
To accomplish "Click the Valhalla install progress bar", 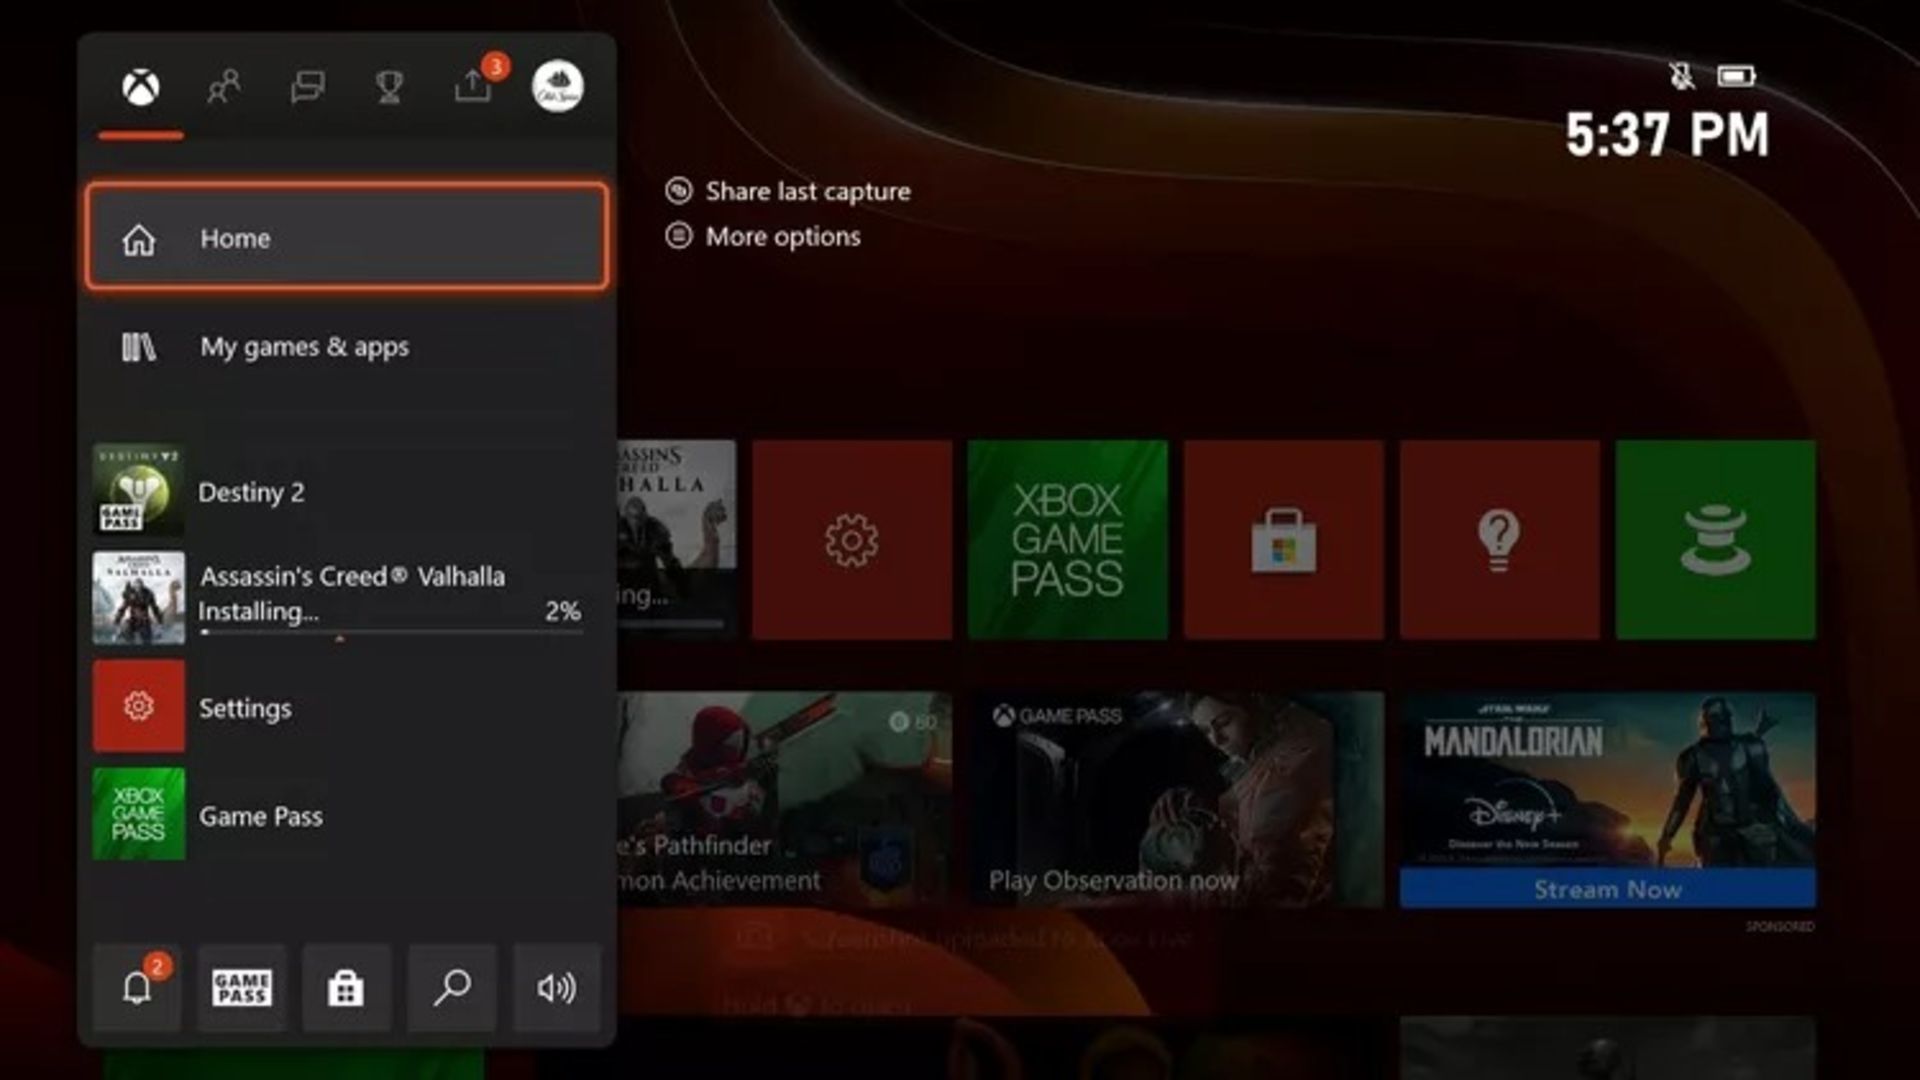I will coord(391,632).
